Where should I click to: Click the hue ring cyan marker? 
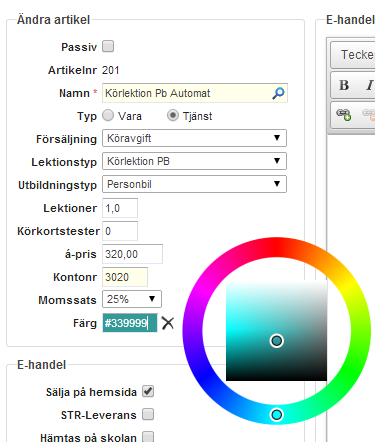click(x=277, y=415)
